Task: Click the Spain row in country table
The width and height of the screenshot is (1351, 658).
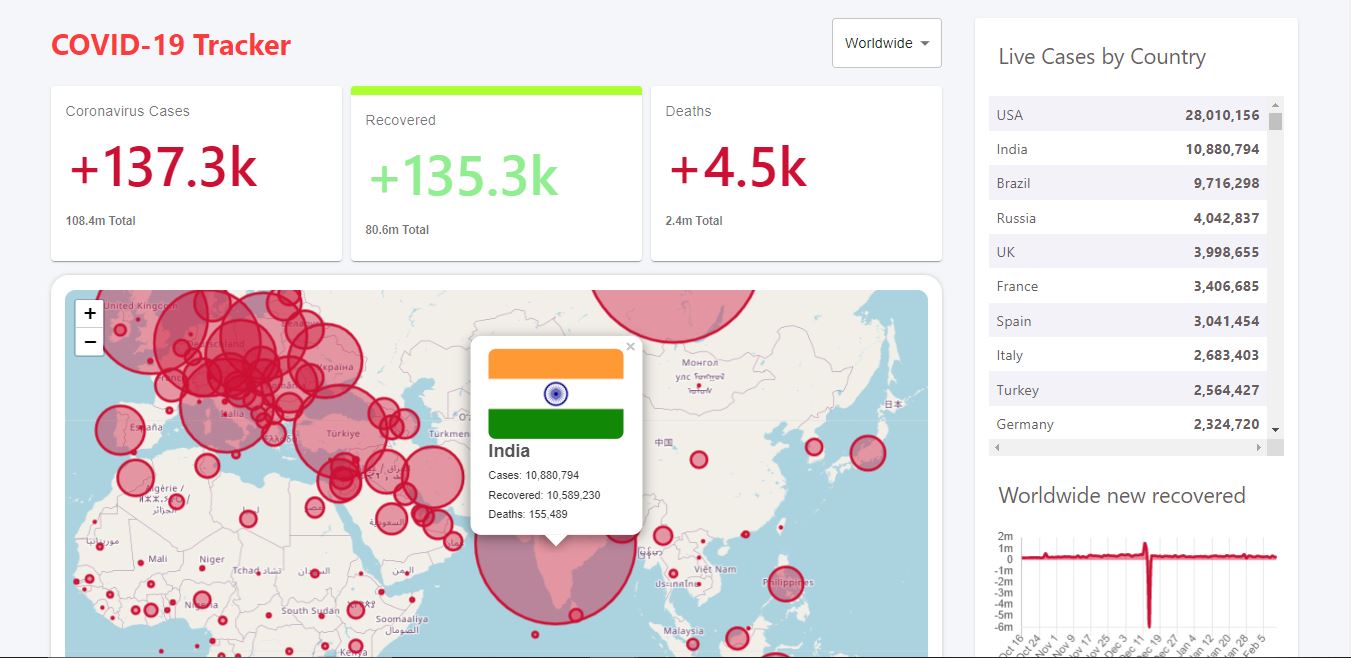Action: click(1128, 321)
